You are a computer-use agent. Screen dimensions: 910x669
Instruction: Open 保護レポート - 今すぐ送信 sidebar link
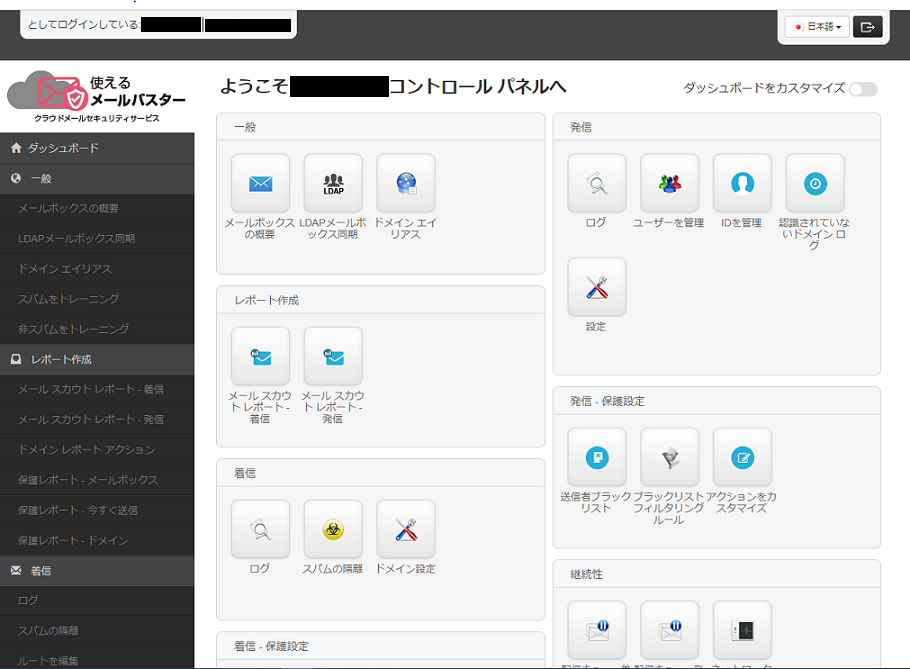pos(97,510)
